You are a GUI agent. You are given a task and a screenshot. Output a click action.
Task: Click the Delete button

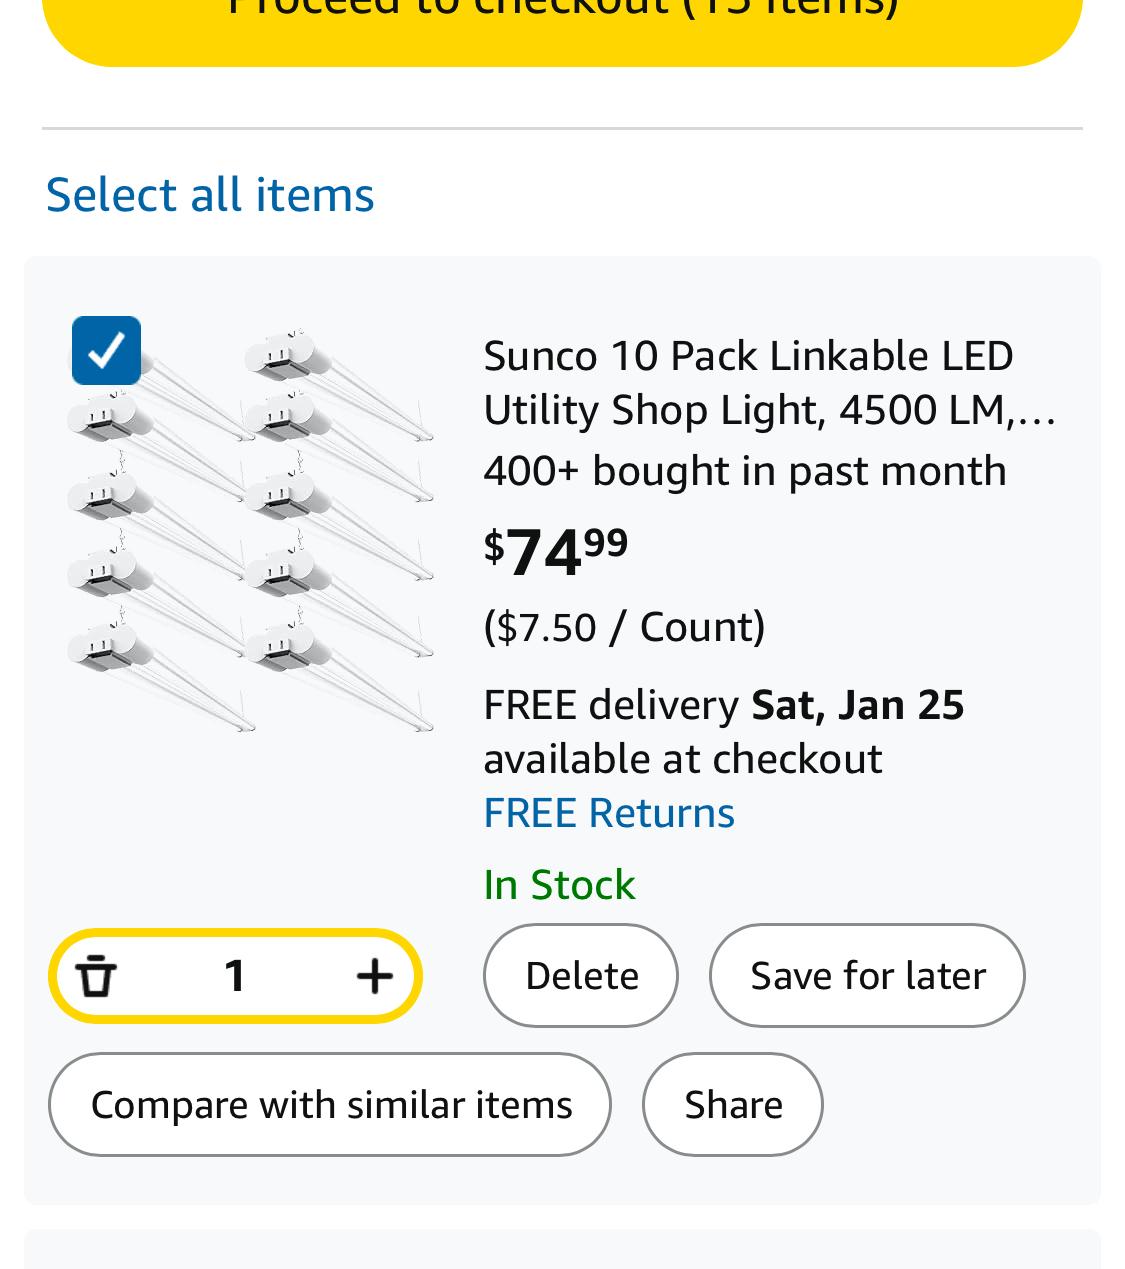[x=581, y=976]
